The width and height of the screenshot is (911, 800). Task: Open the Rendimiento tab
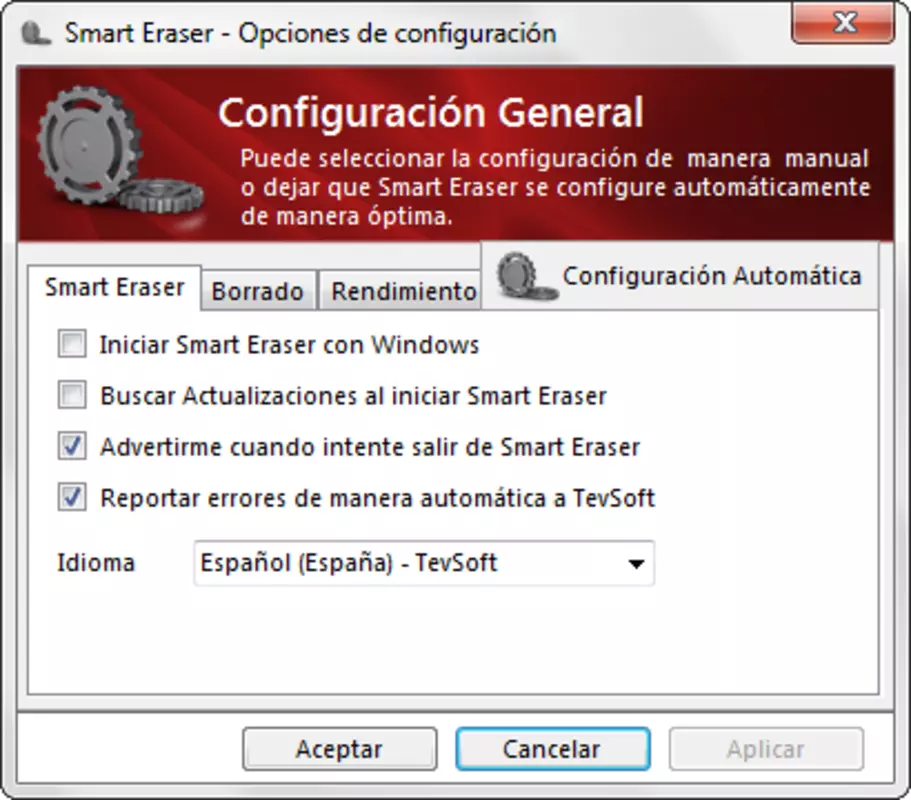tap(402, 290)
